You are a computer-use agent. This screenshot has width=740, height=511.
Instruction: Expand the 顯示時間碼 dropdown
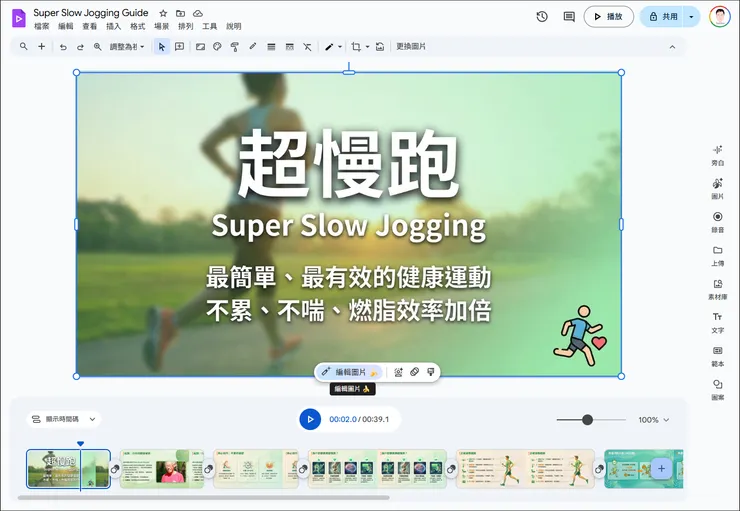pyautogui.click(x=64, y=419)
